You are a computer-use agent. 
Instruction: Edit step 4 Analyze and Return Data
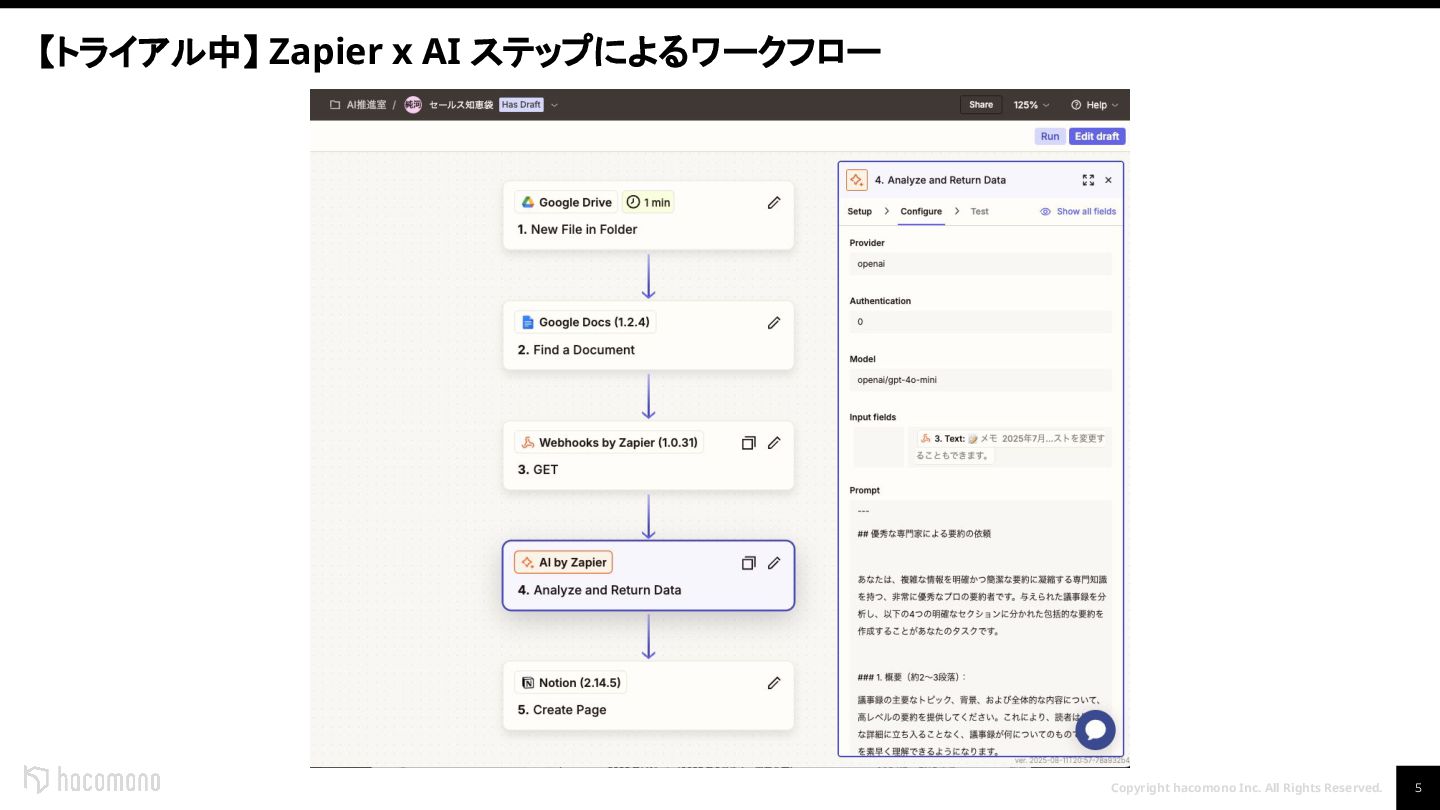click(774, 563)
